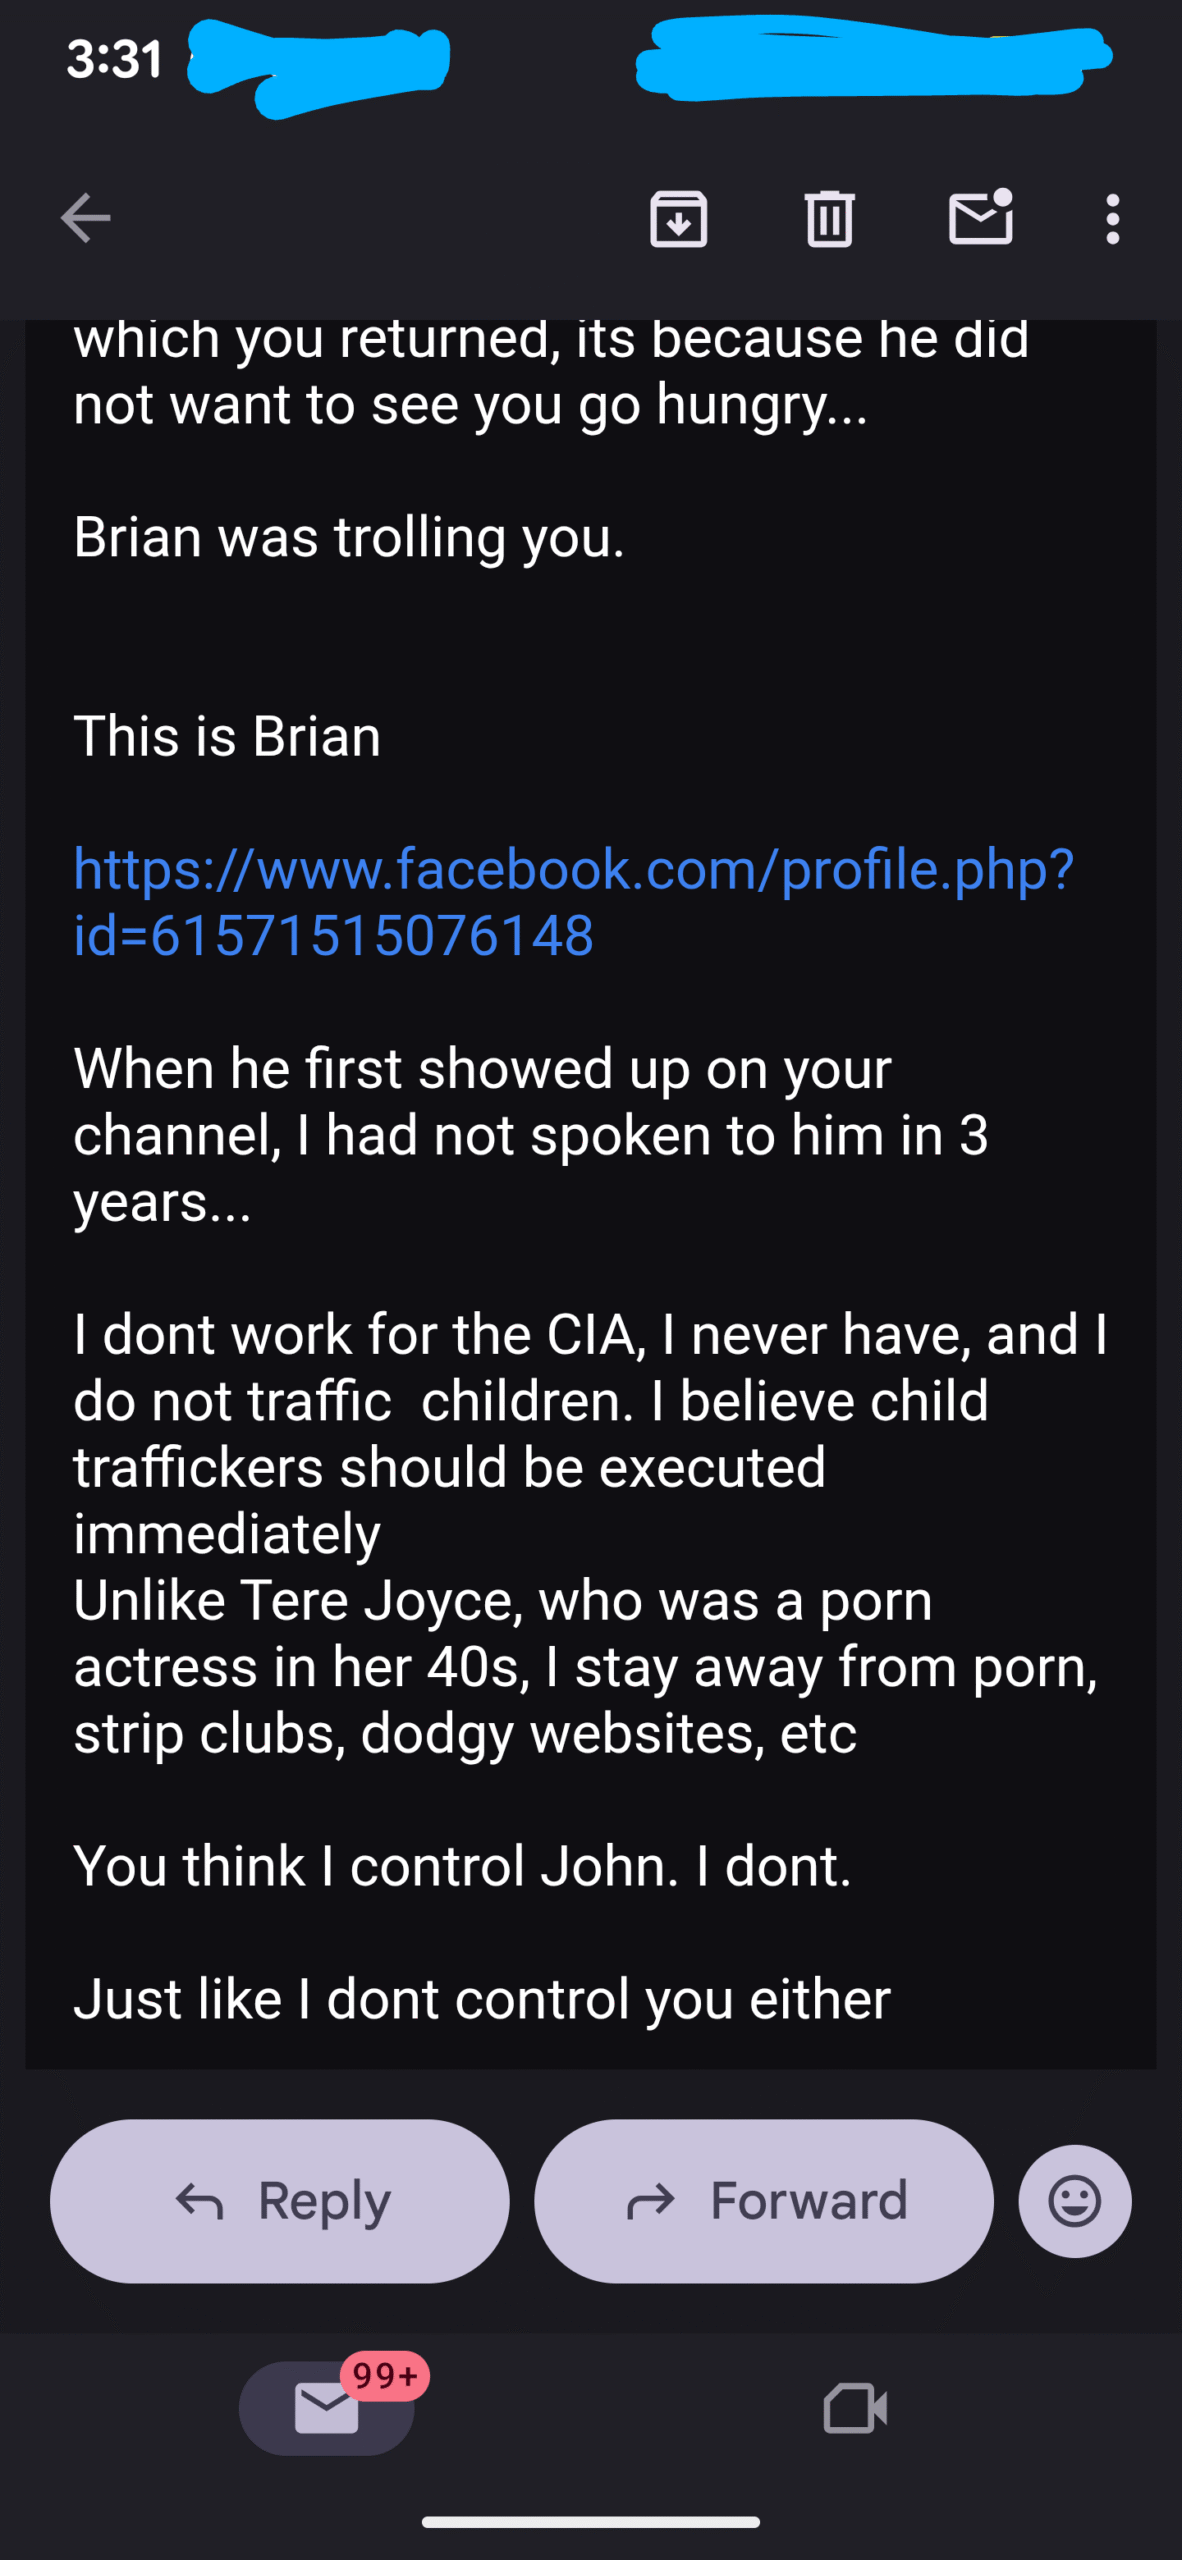Tap the 'This is Brian' text
The height and width of the screenshot is (2560, 1182).
point(227,737)
